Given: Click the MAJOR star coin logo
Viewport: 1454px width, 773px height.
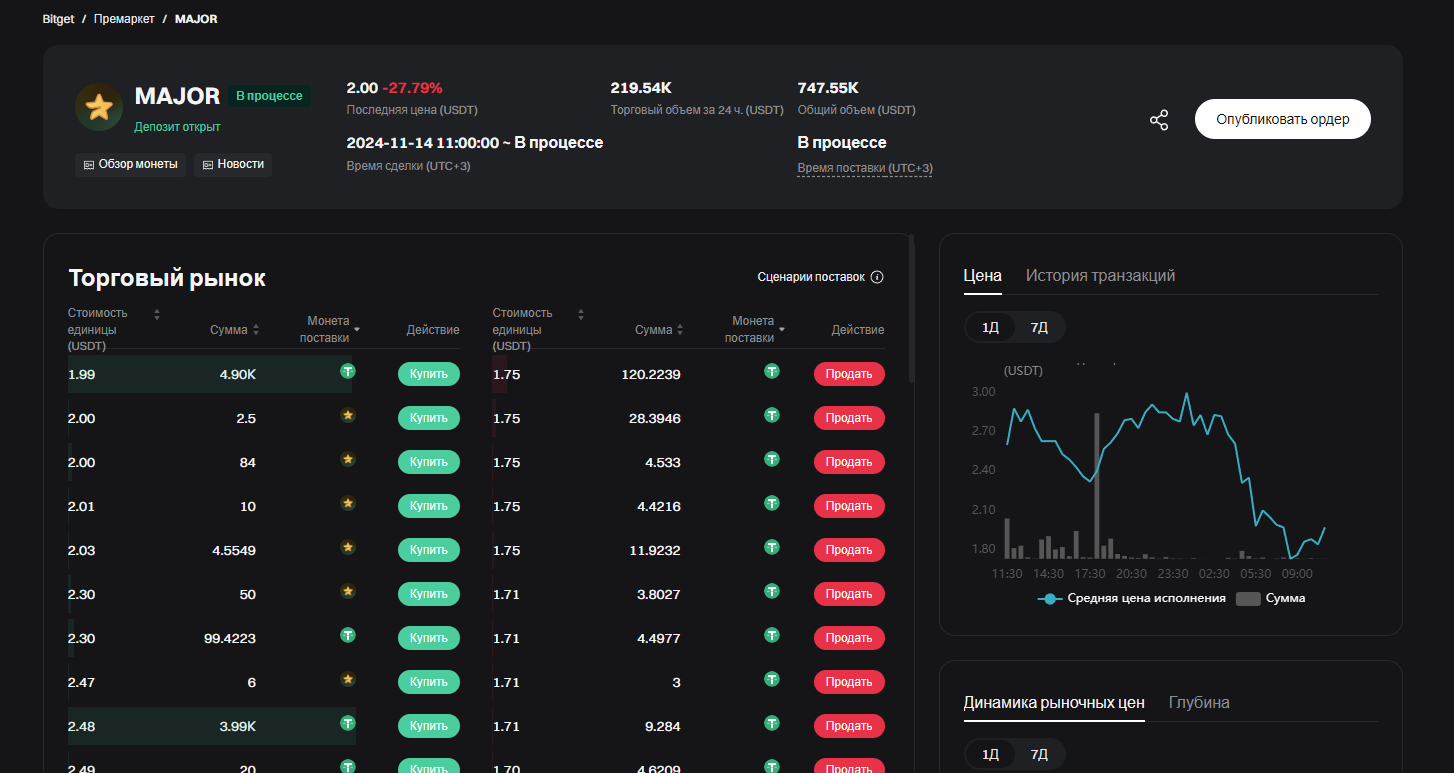Looking at the screenshot, I should (x=99, y=108).
